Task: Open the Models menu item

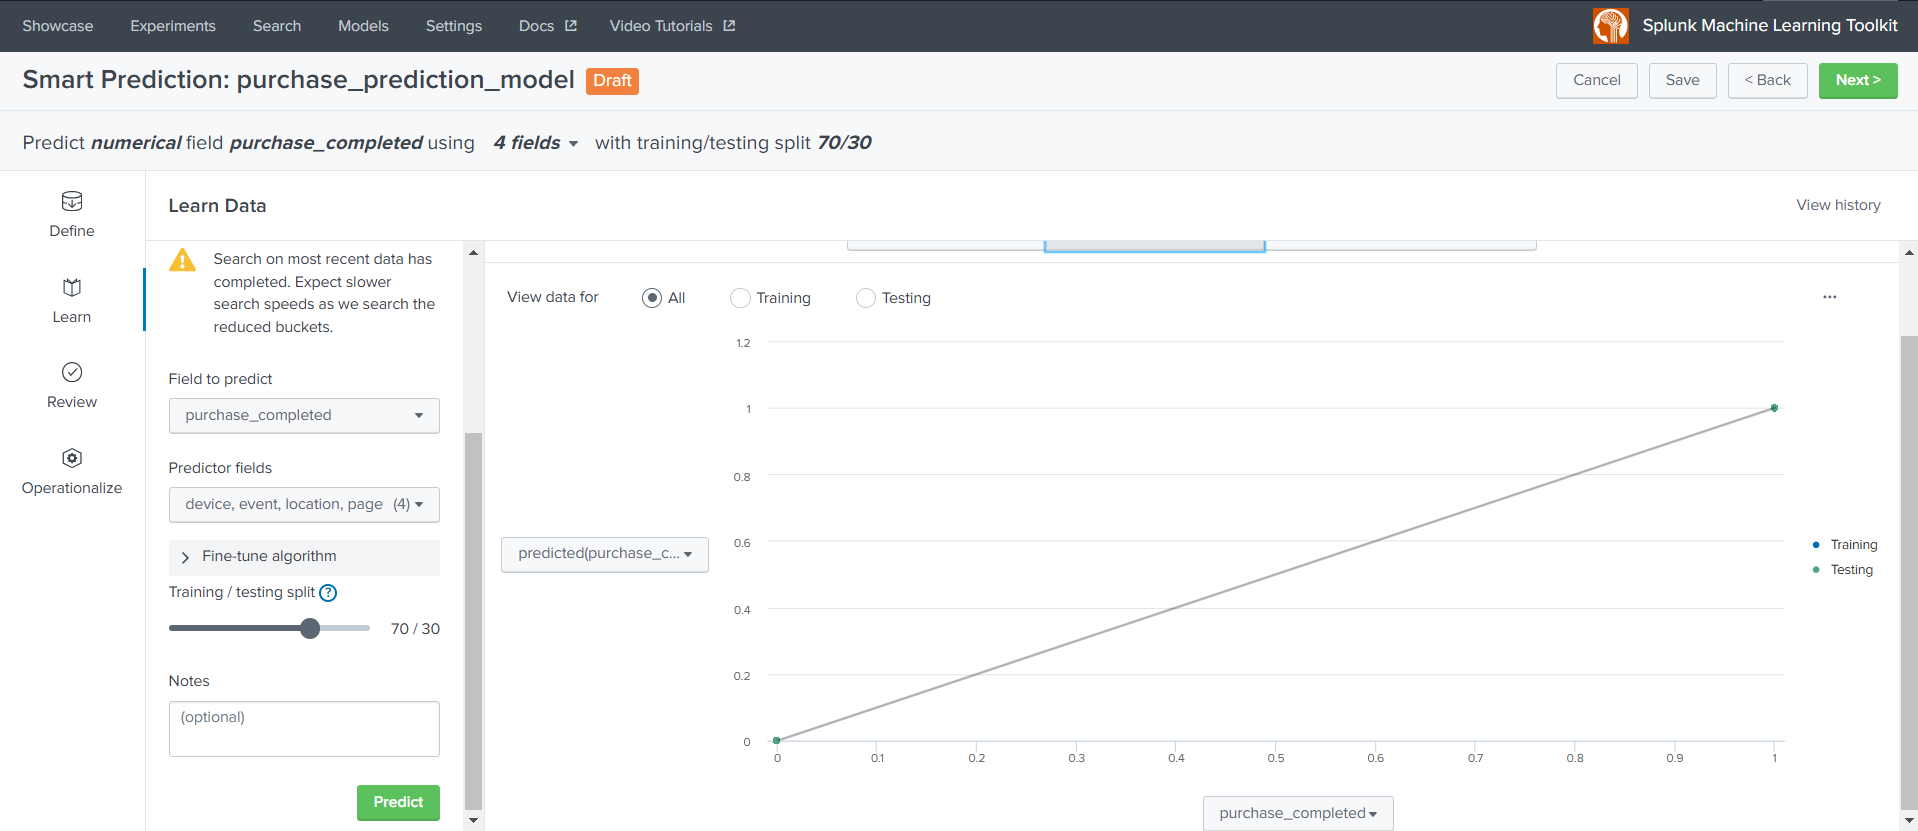Action: 363,26
